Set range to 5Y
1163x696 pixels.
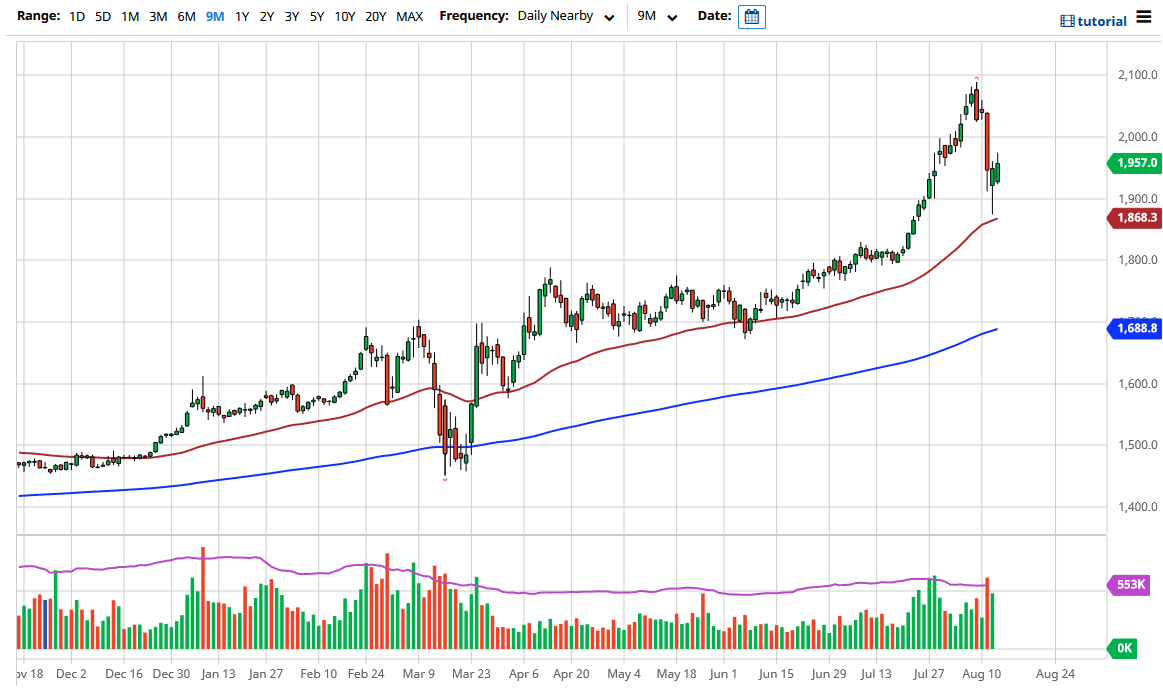(316, 17)
